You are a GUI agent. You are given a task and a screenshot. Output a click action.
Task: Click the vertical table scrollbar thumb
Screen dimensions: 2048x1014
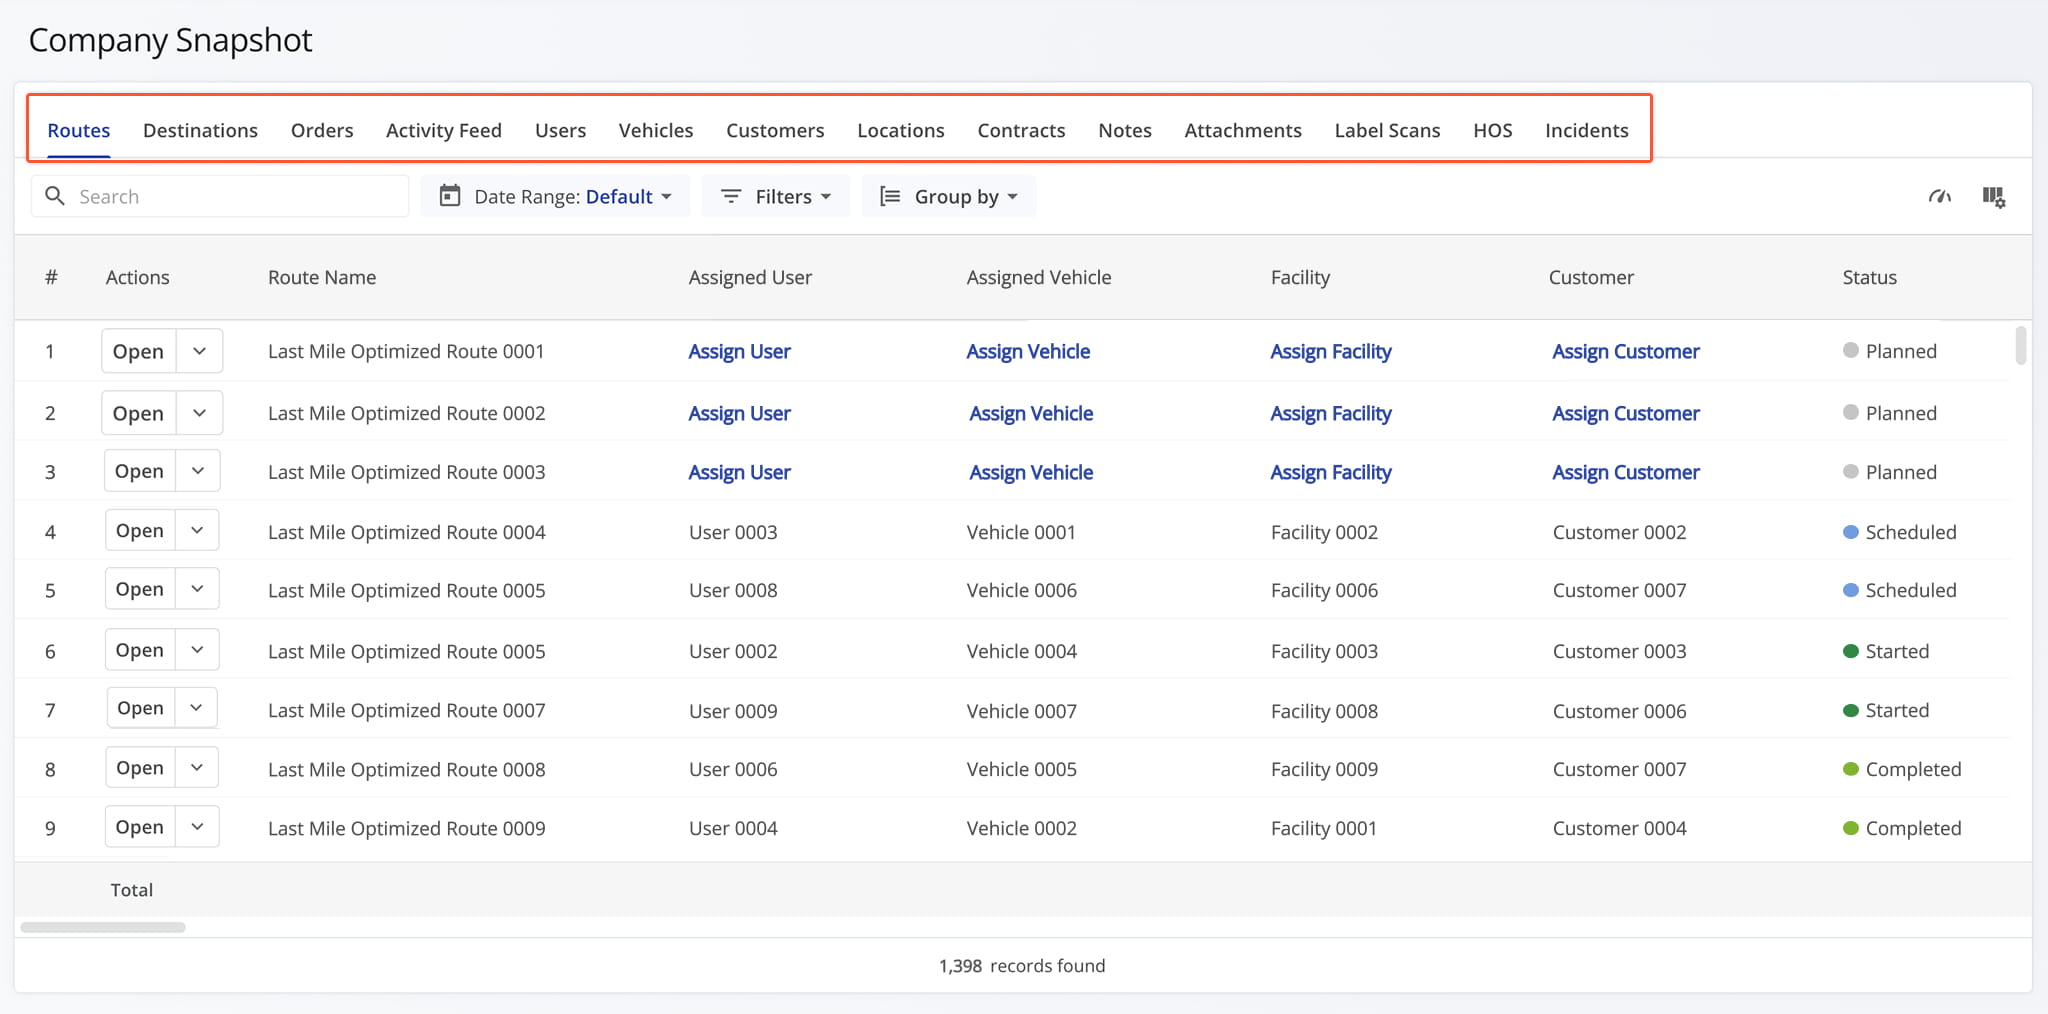click(x=2021, y=345)
